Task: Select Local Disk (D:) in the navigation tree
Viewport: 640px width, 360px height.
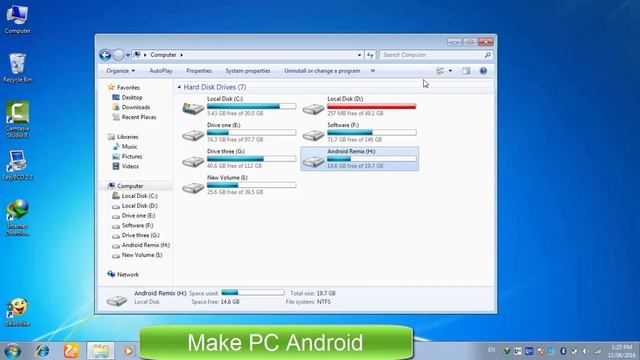Action: tap(139, 206)
